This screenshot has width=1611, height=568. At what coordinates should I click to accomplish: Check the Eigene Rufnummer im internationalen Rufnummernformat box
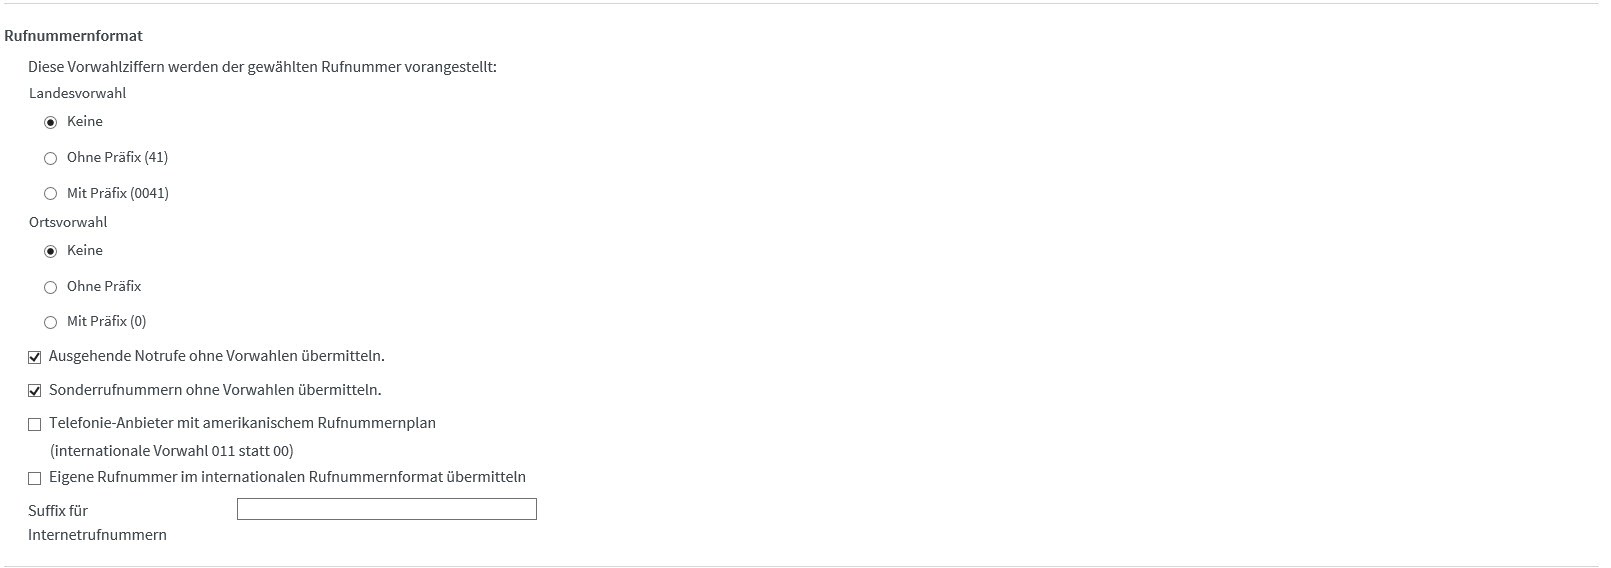[x=35, y=478]
